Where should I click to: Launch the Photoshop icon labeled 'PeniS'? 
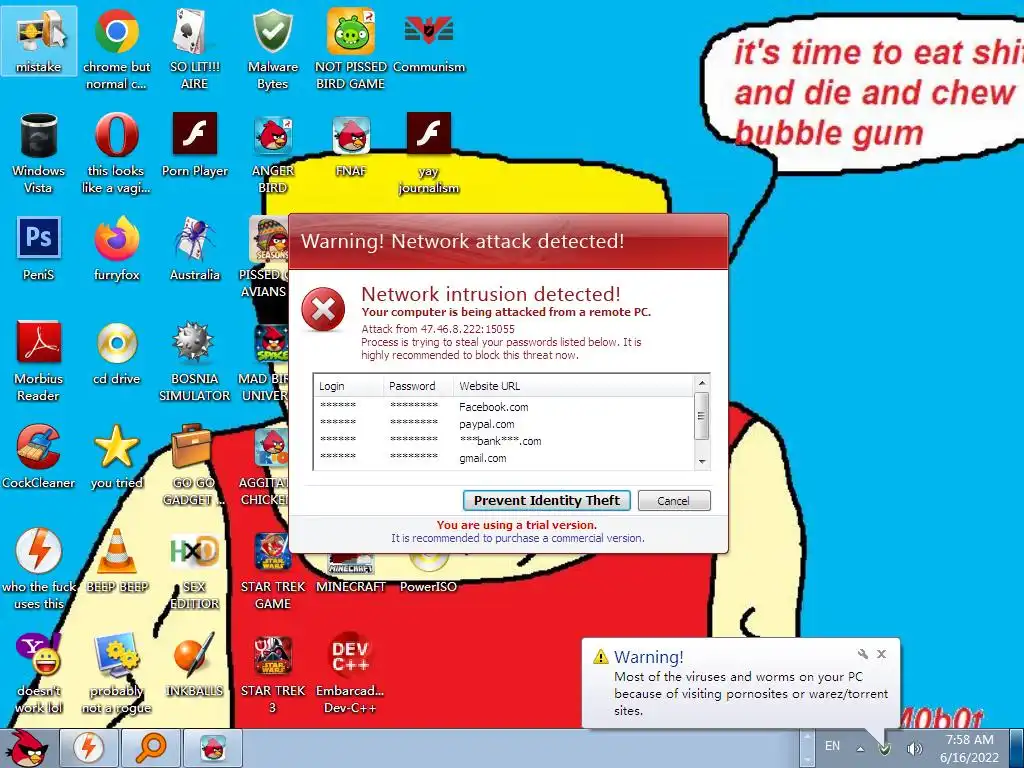coord(39,248)
